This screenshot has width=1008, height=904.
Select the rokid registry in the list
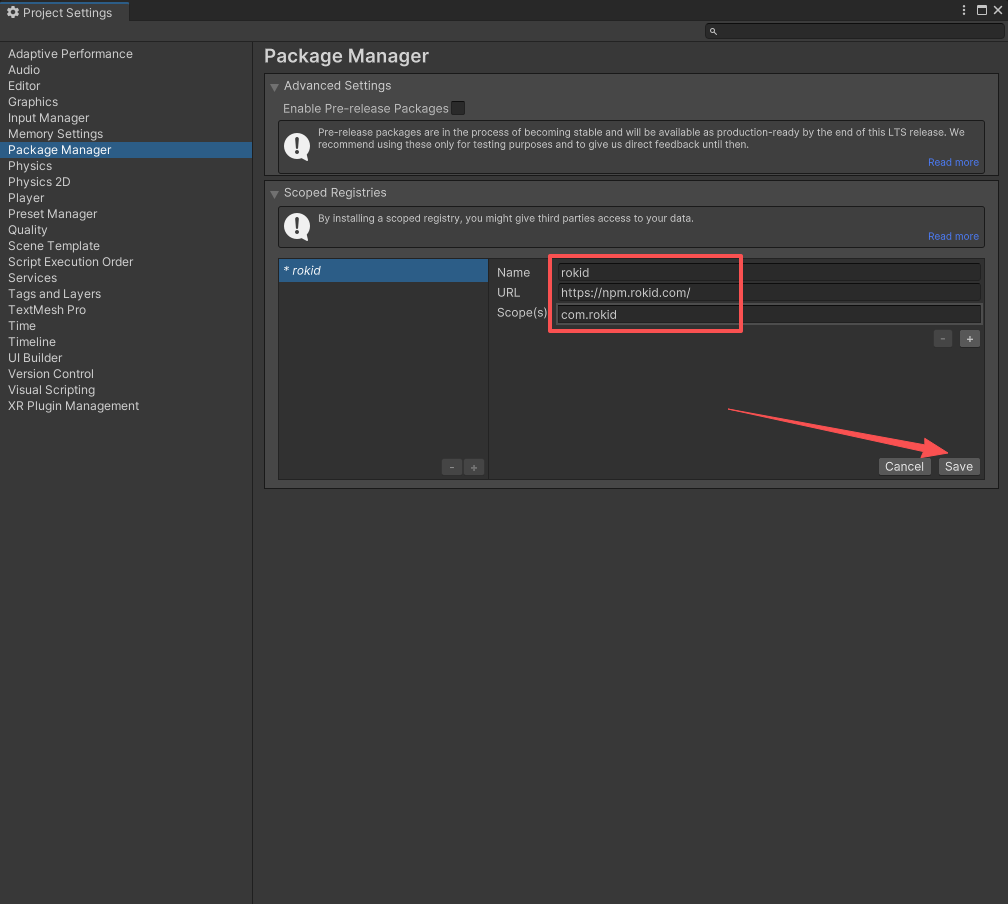pos(383,271)
